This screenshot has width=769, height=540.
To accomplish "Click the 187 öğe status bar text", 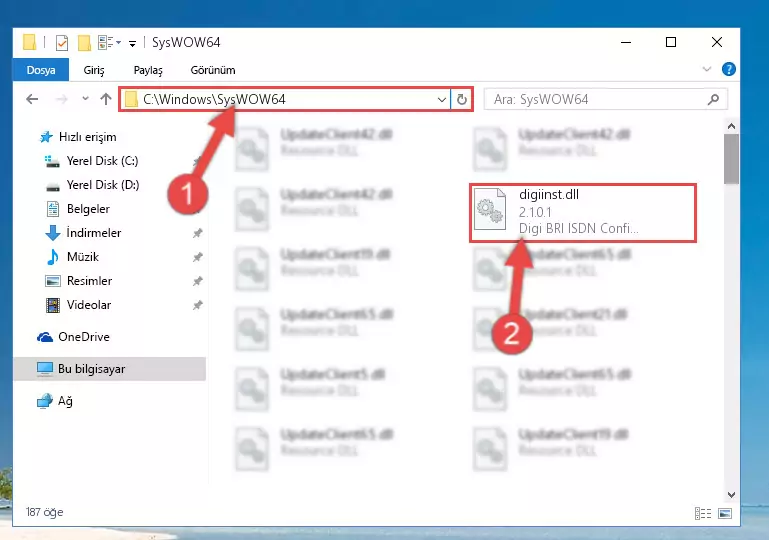I will pyautogui.click(x=45, y=513).
